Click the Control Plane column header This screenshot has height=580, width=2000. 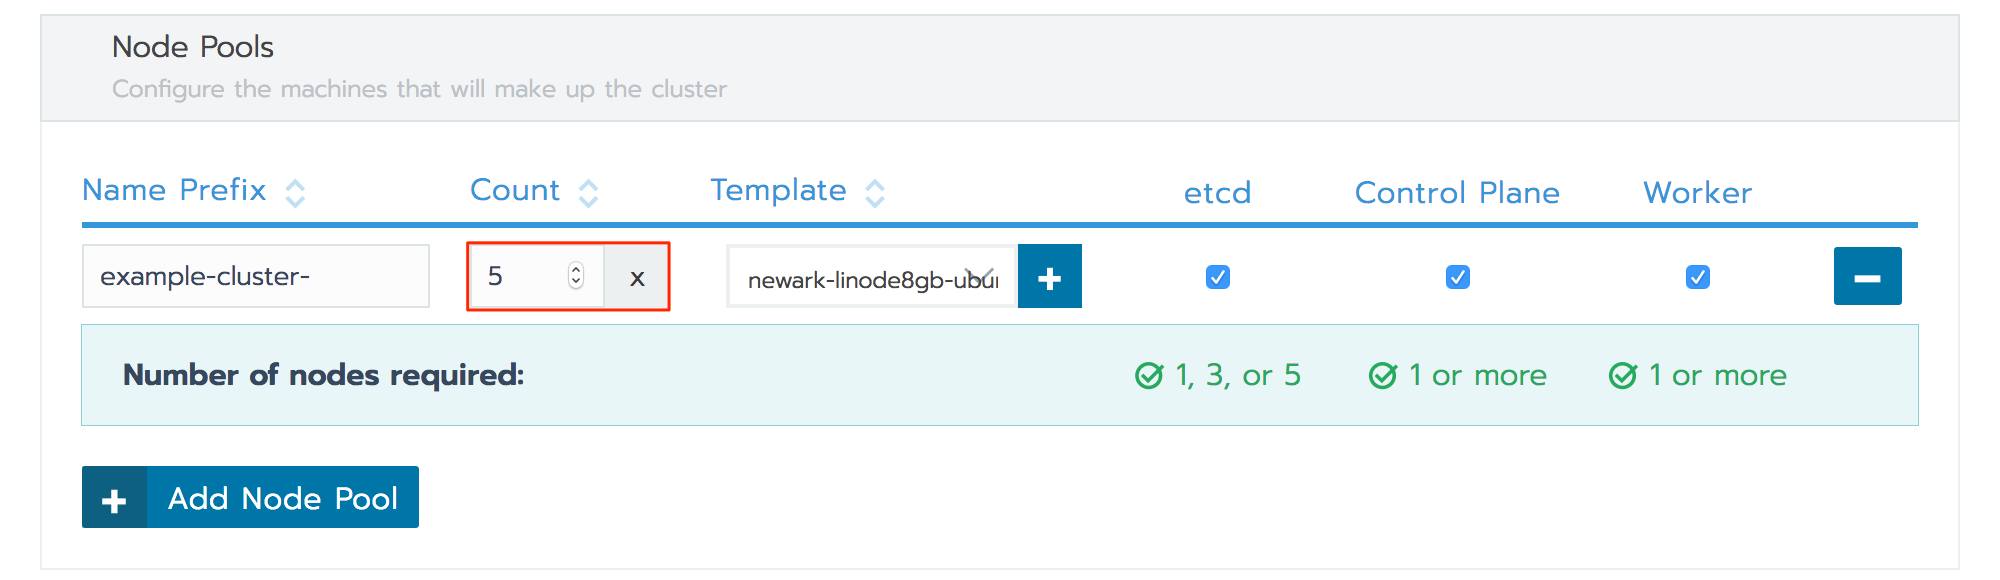(x=1456, y=193)
